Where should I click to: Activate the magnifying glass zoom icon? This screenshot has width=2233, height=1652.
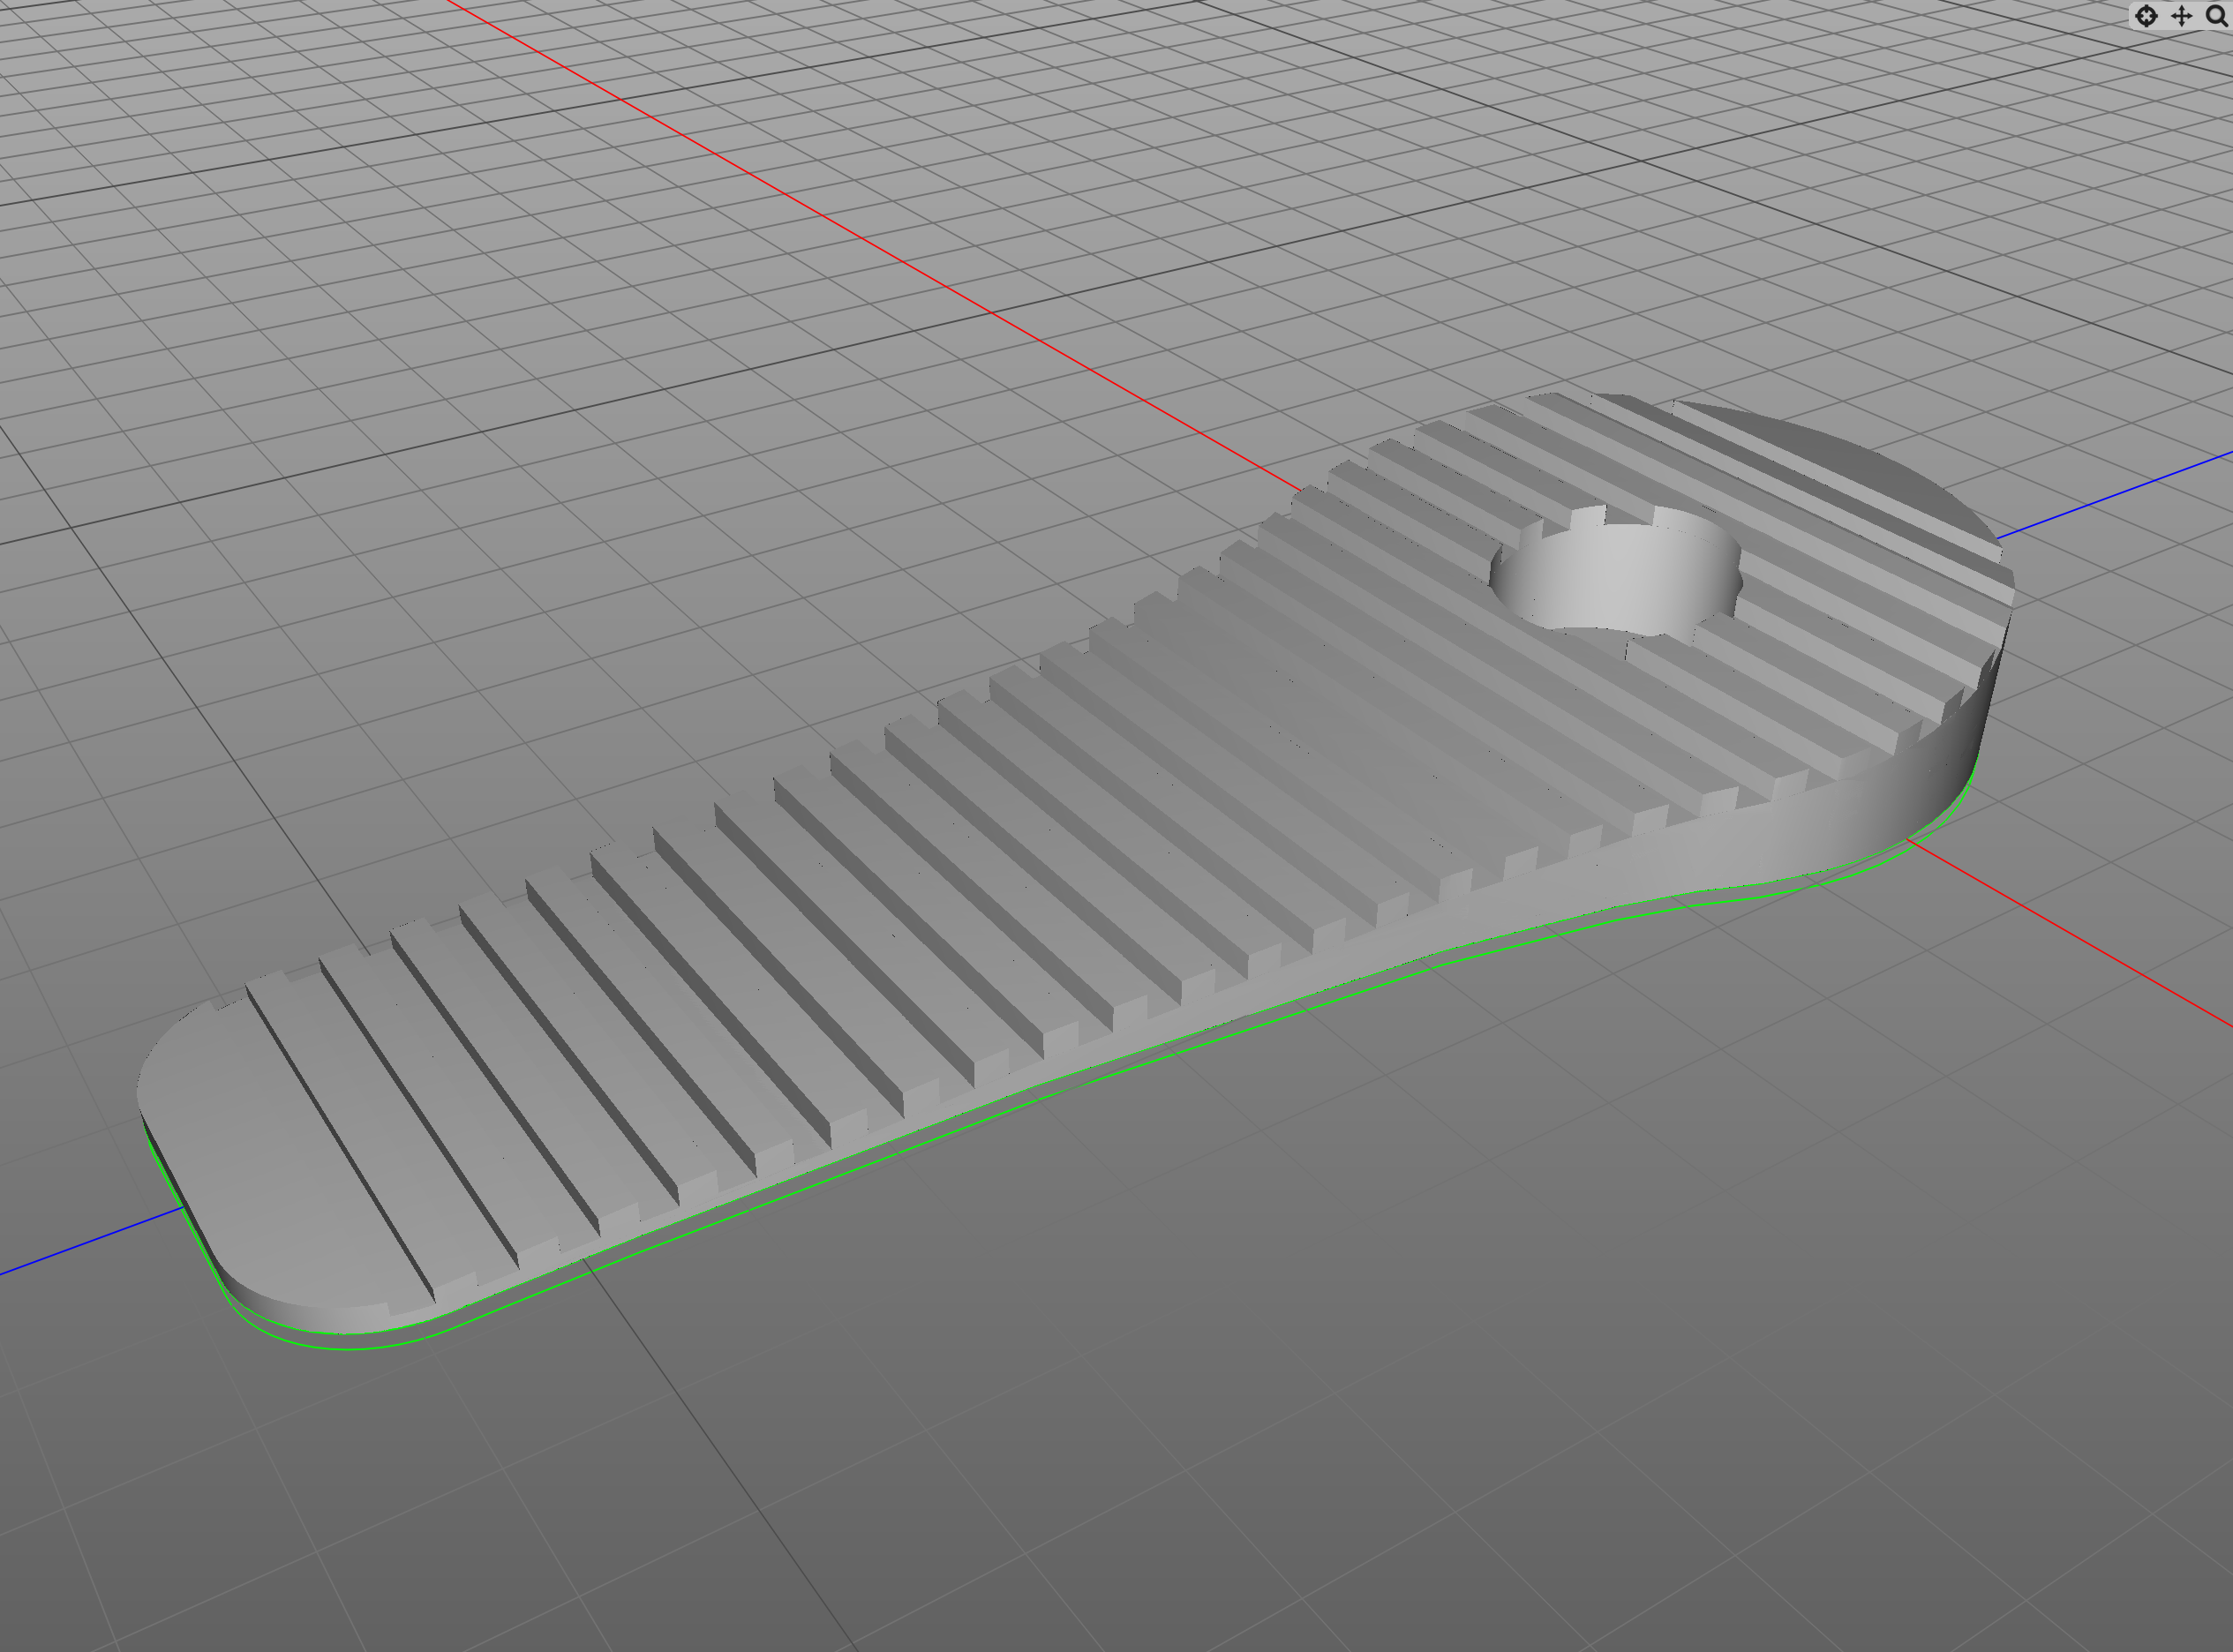[2215, 16]
